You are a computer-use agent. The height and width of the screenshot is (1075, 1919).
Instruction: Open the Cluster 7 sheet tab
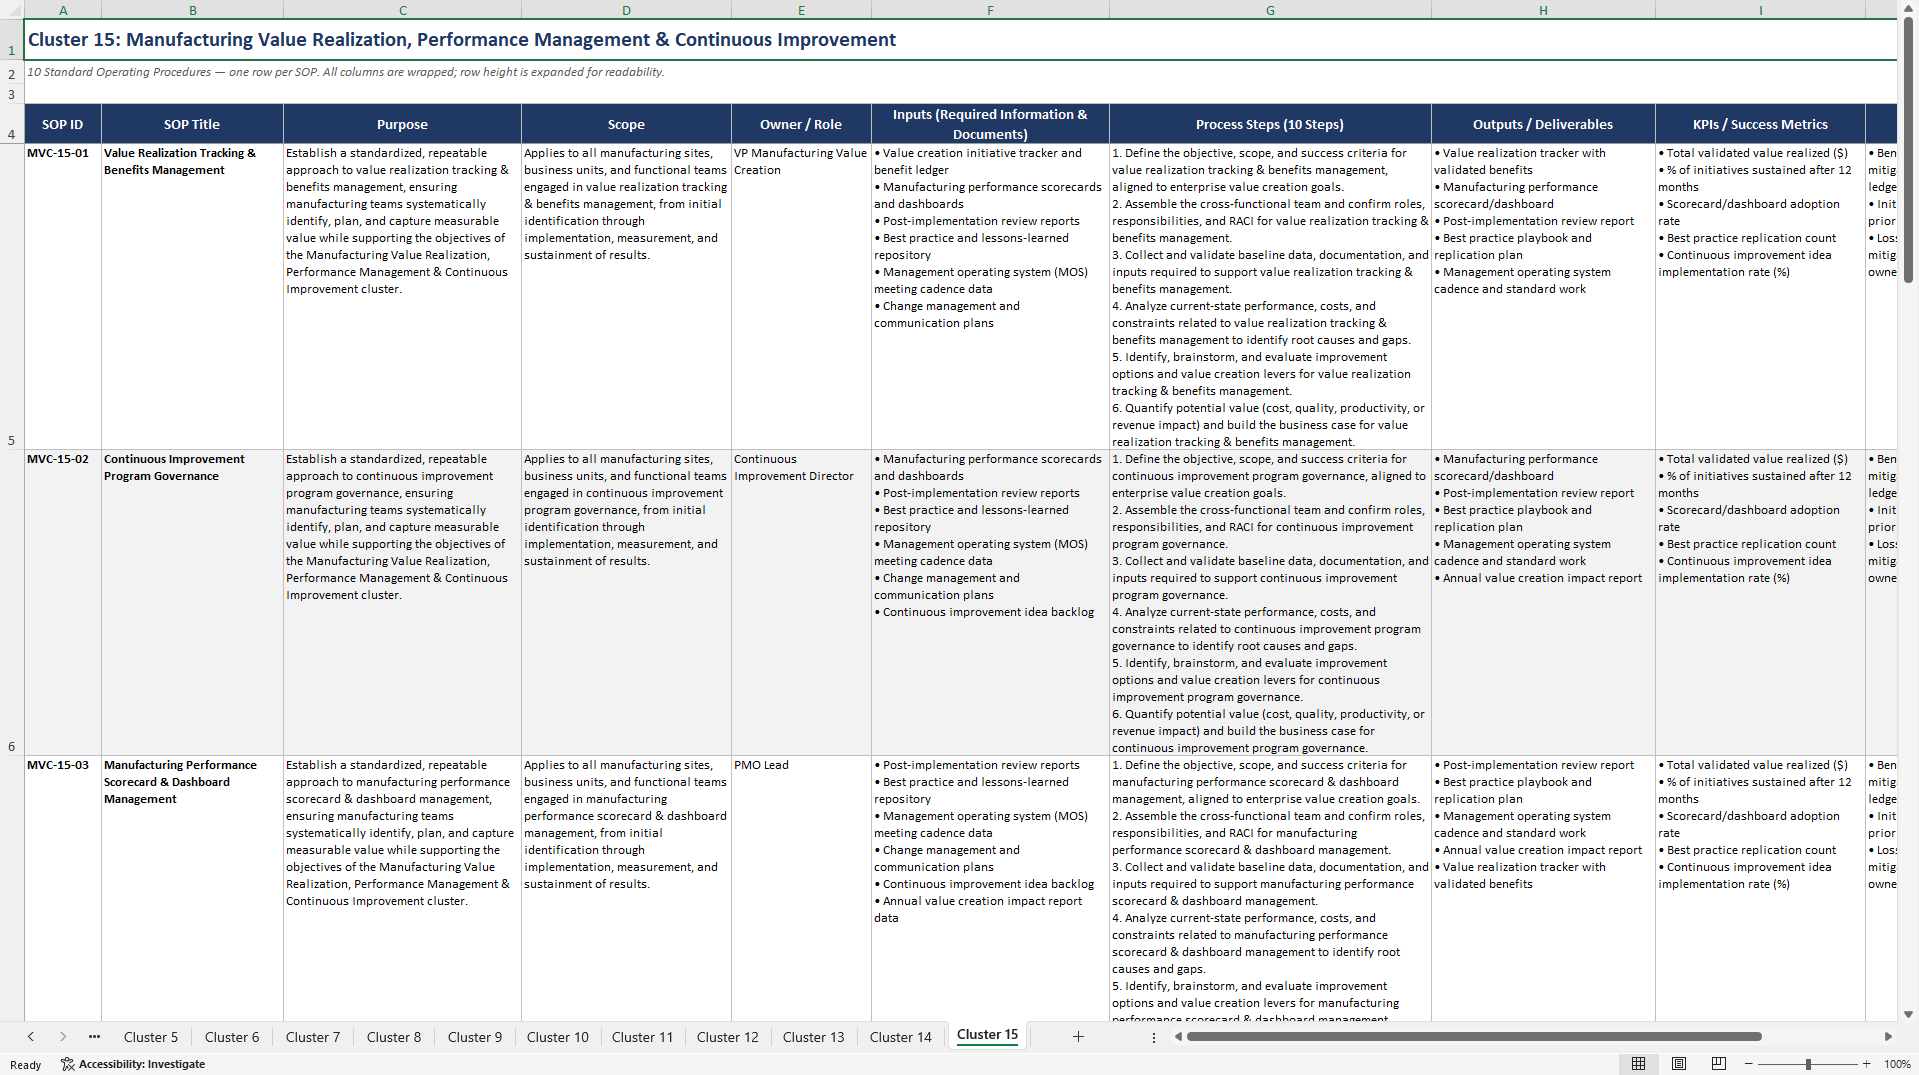(313, 1037)
